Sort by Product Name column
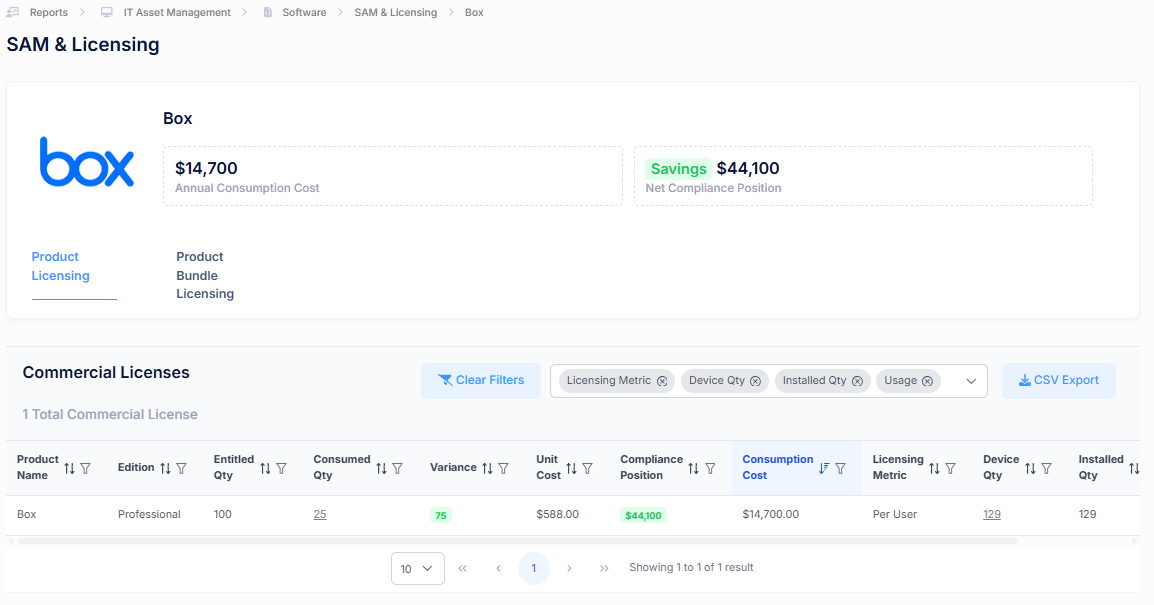The height and width of the screenshot is (605, 1154). [69, 468]
